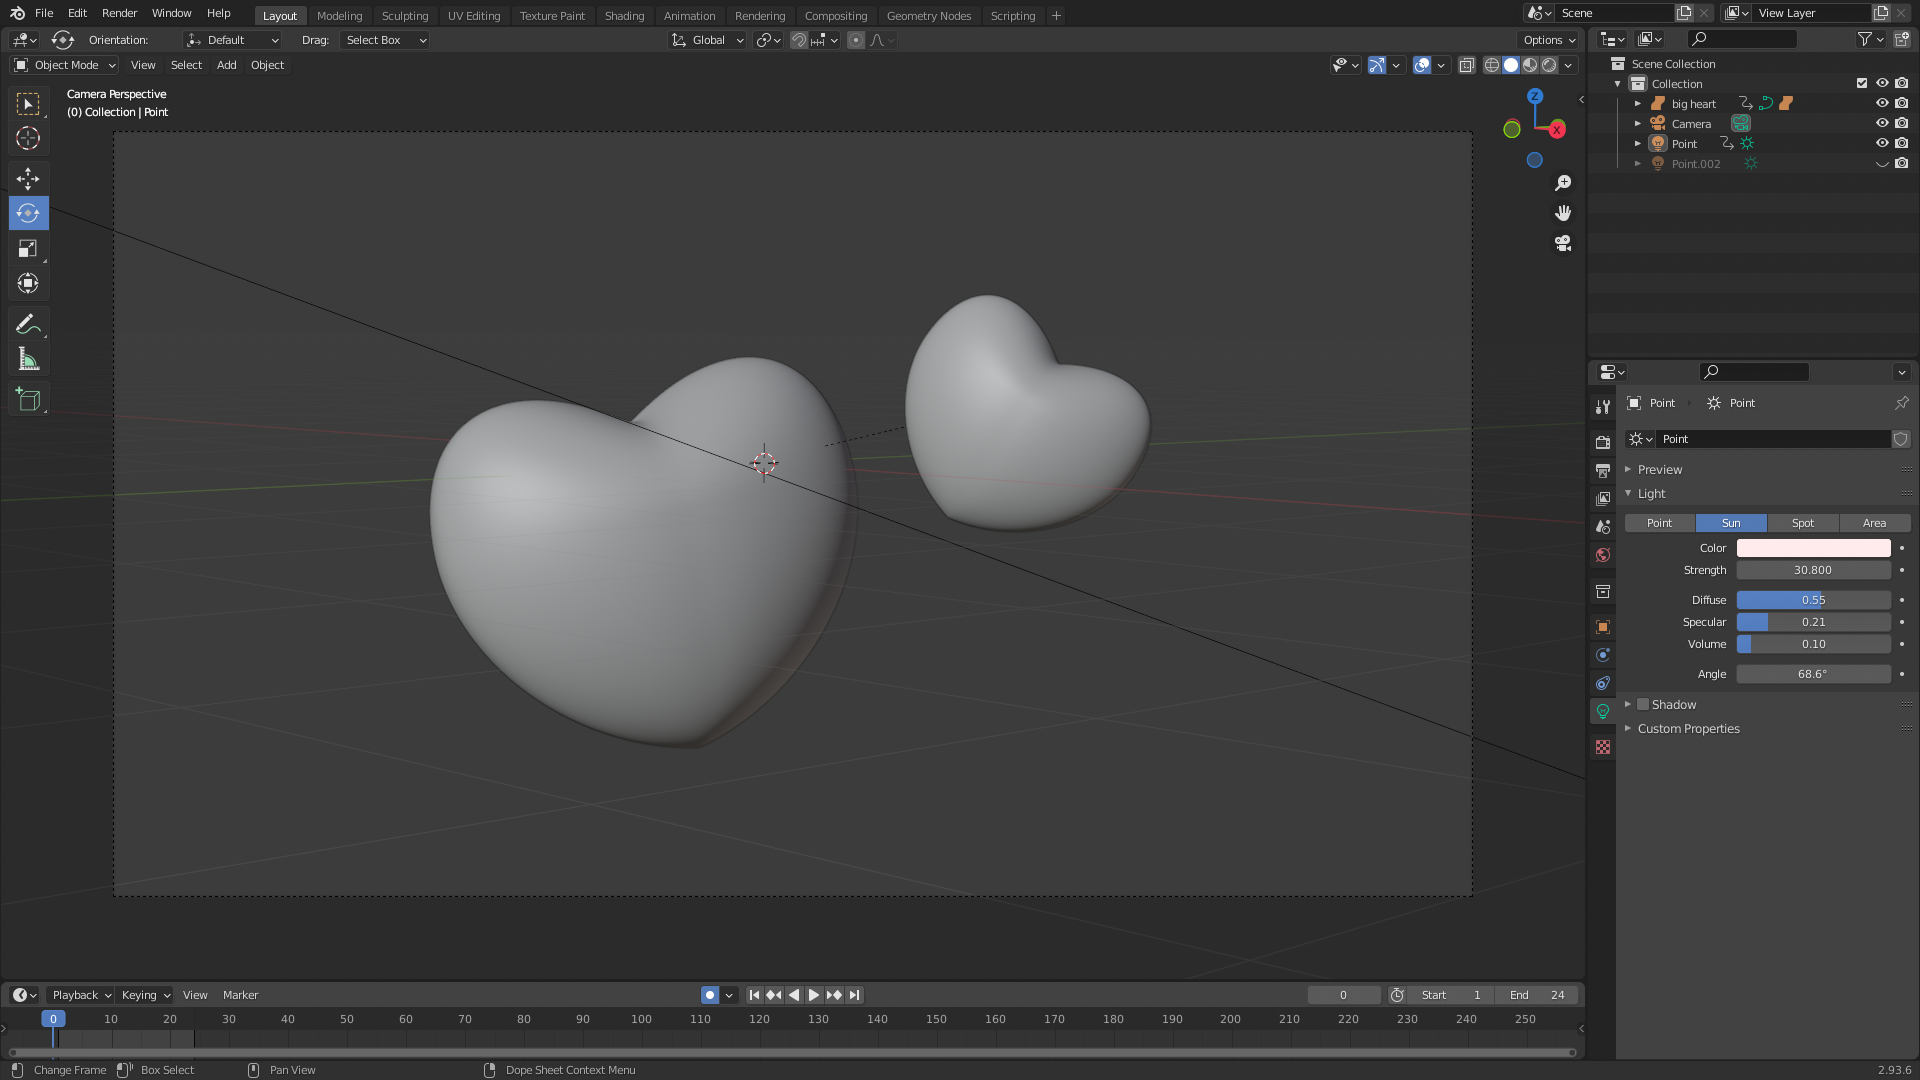Pick the Add Cube tool
The height and width of the screenshot is (1080, 1920).
[28, 400]
